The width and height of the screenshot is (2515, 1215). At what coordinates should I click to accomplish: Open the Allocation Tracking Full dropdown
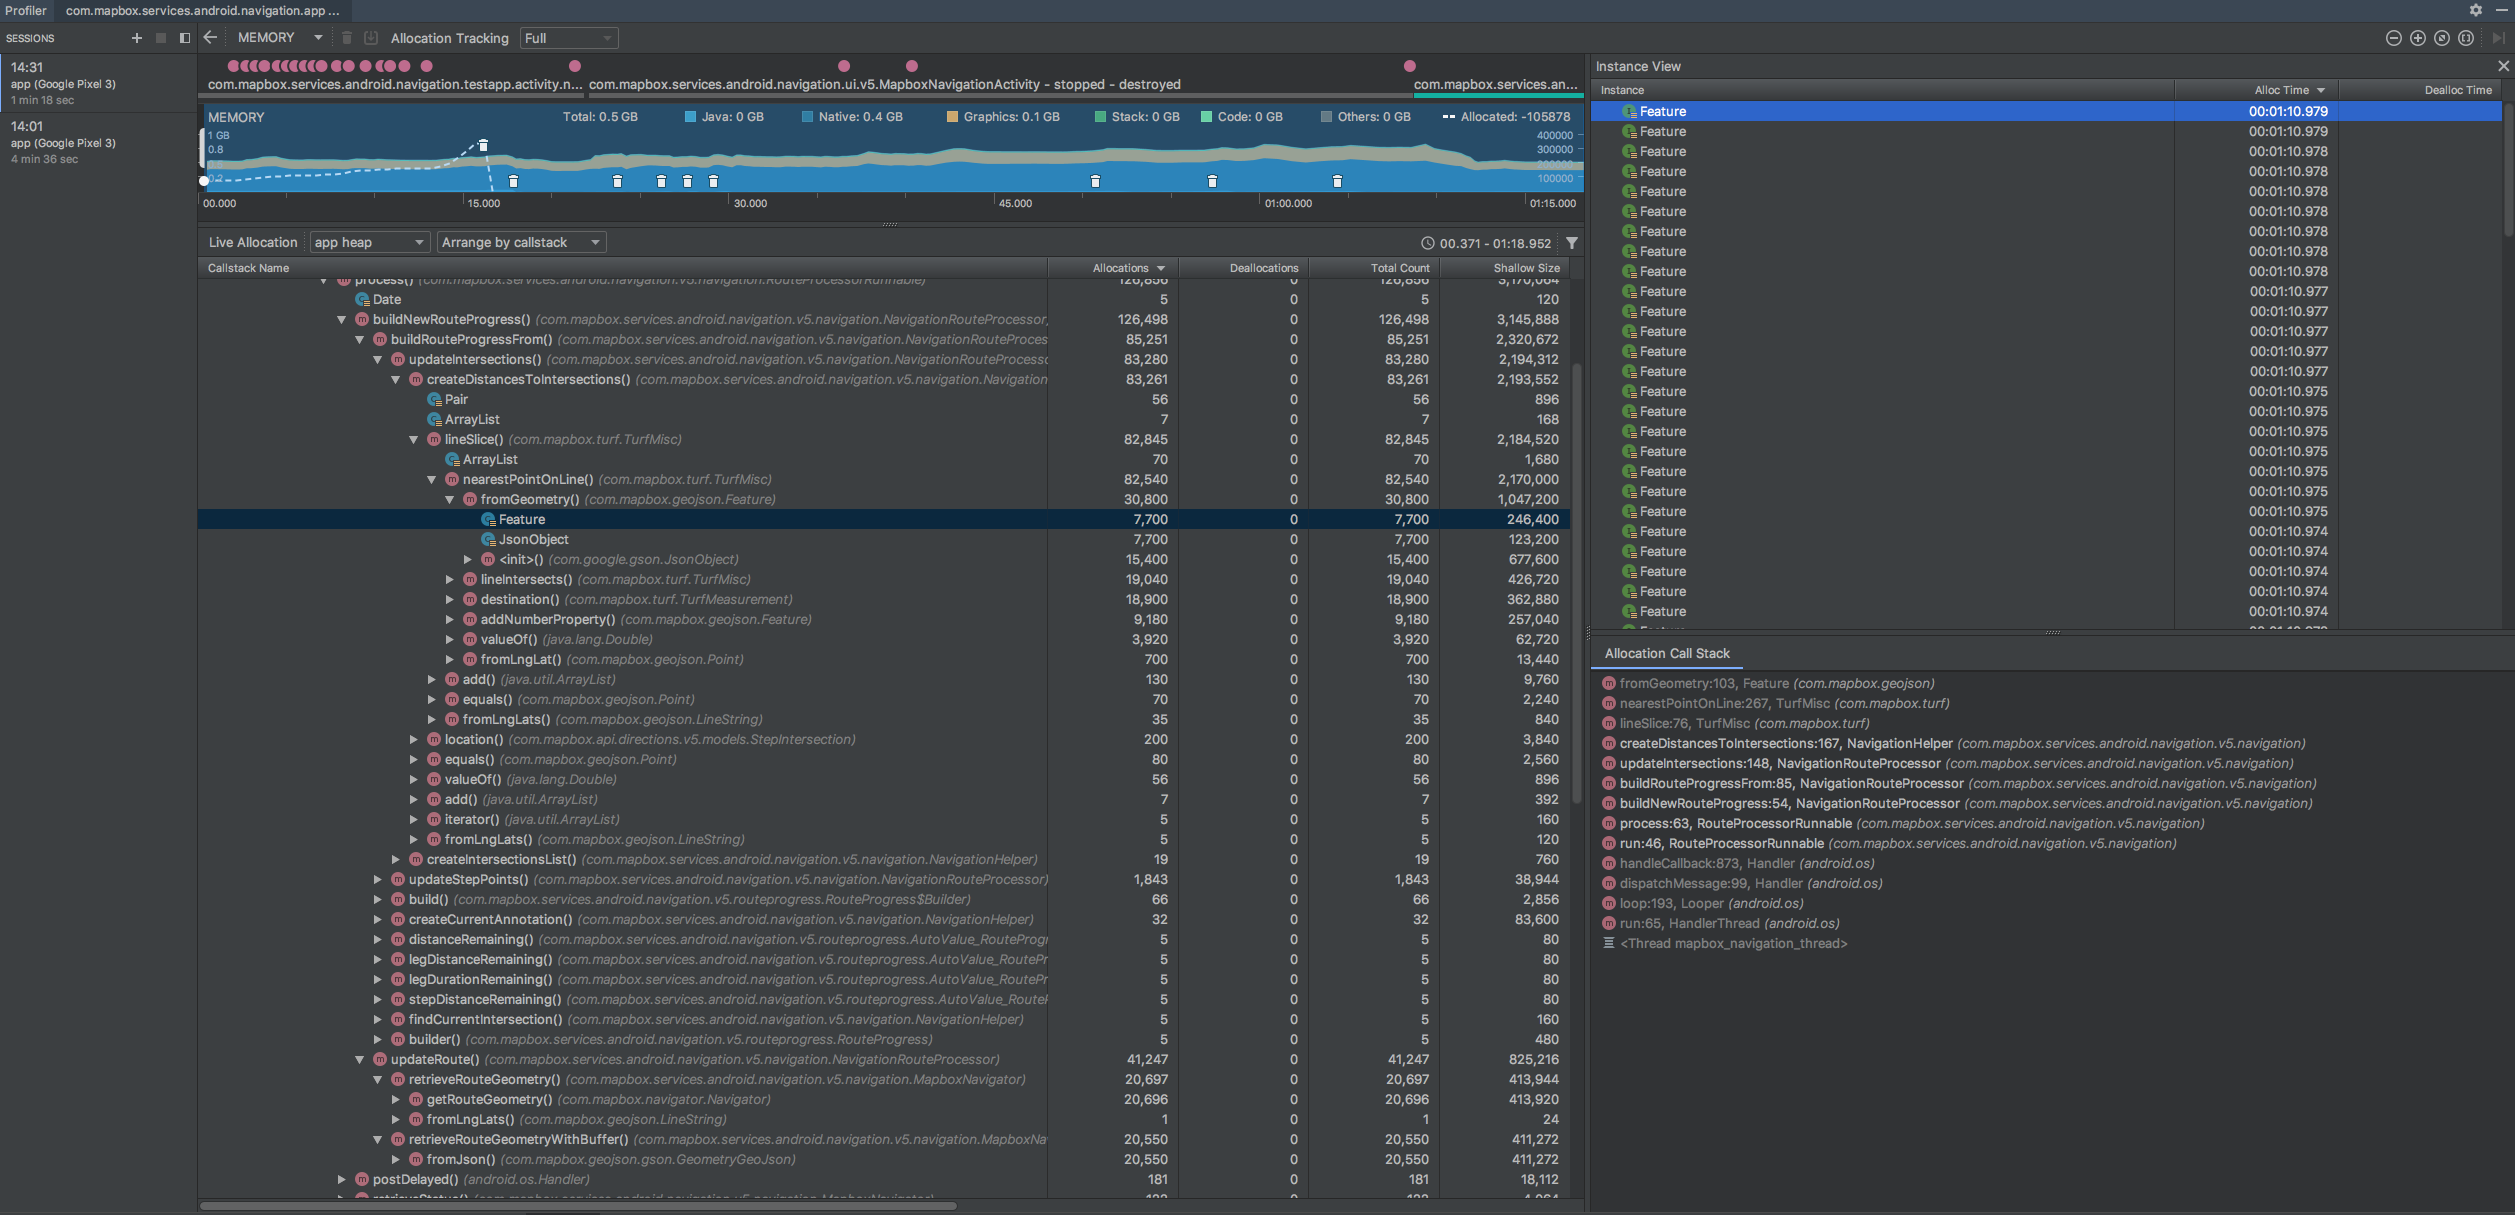tap(568, 38)
